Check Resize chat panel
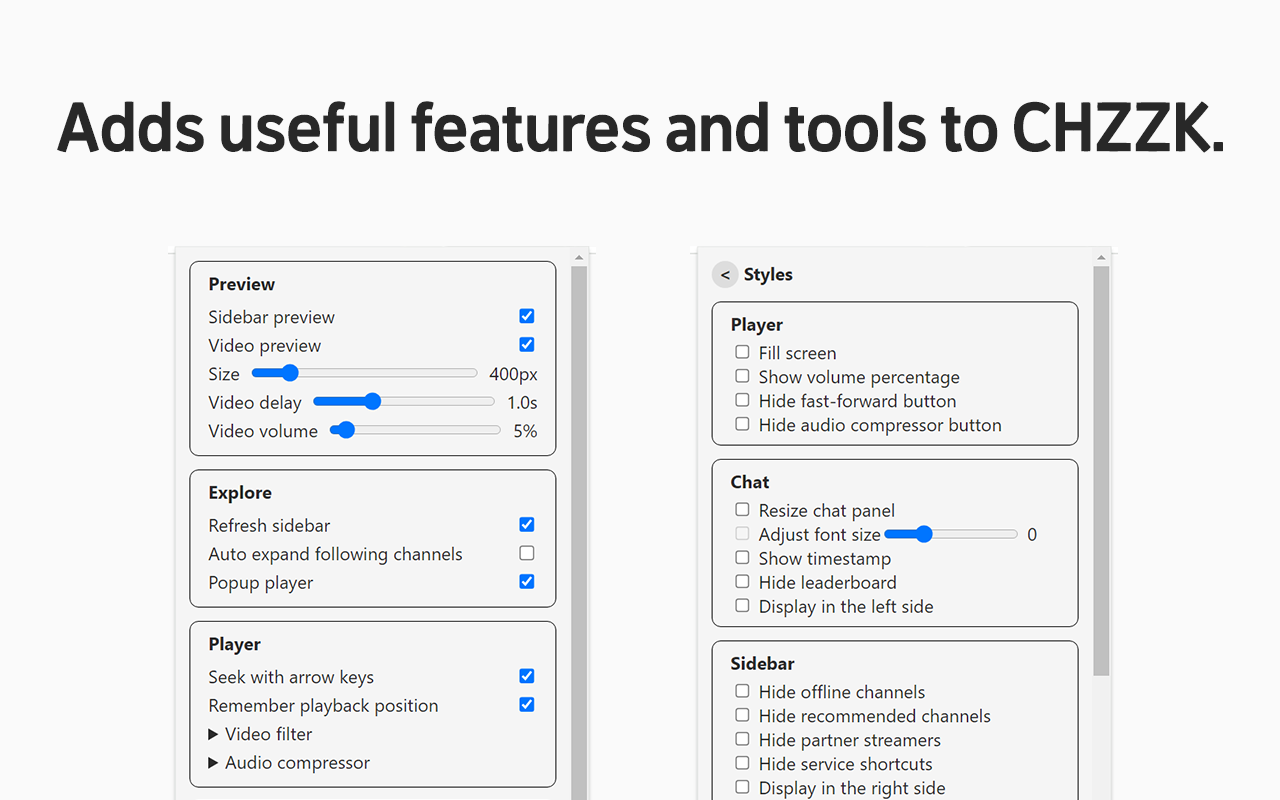This screenshot has width=1280, height=800. [x=742, y=510]
